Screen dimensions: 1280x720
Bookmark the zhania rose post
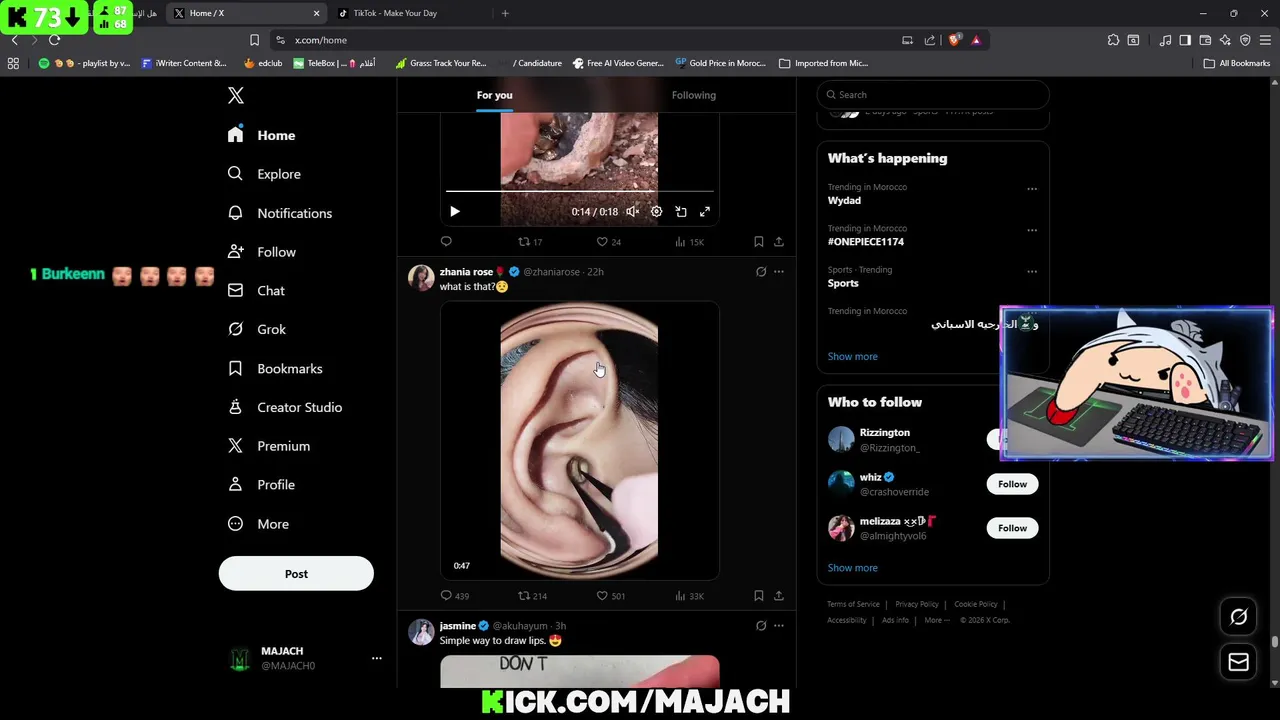(x=758, y=595)
